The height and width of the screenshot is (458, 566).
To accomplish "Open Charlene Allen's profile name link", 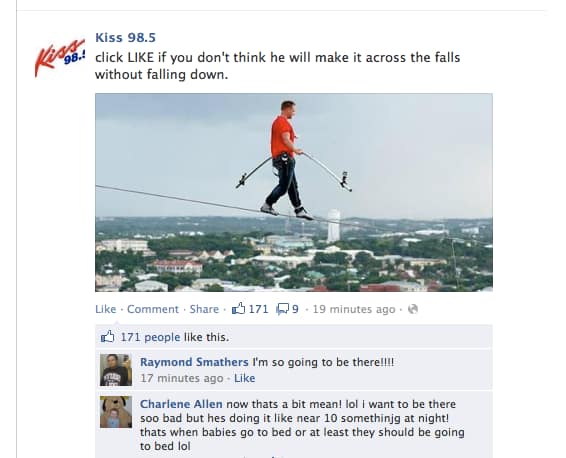I will click(181, 404).
